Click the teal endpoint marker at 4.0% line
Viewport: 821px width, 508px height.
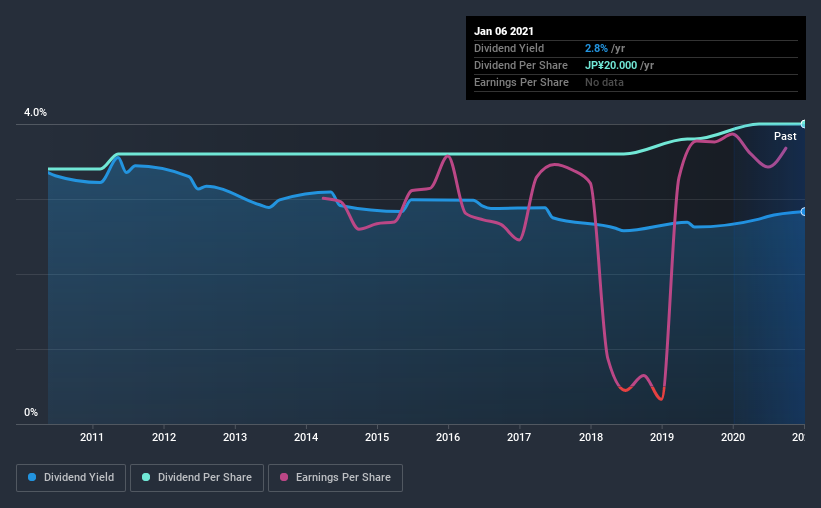(x=803, y=124)
